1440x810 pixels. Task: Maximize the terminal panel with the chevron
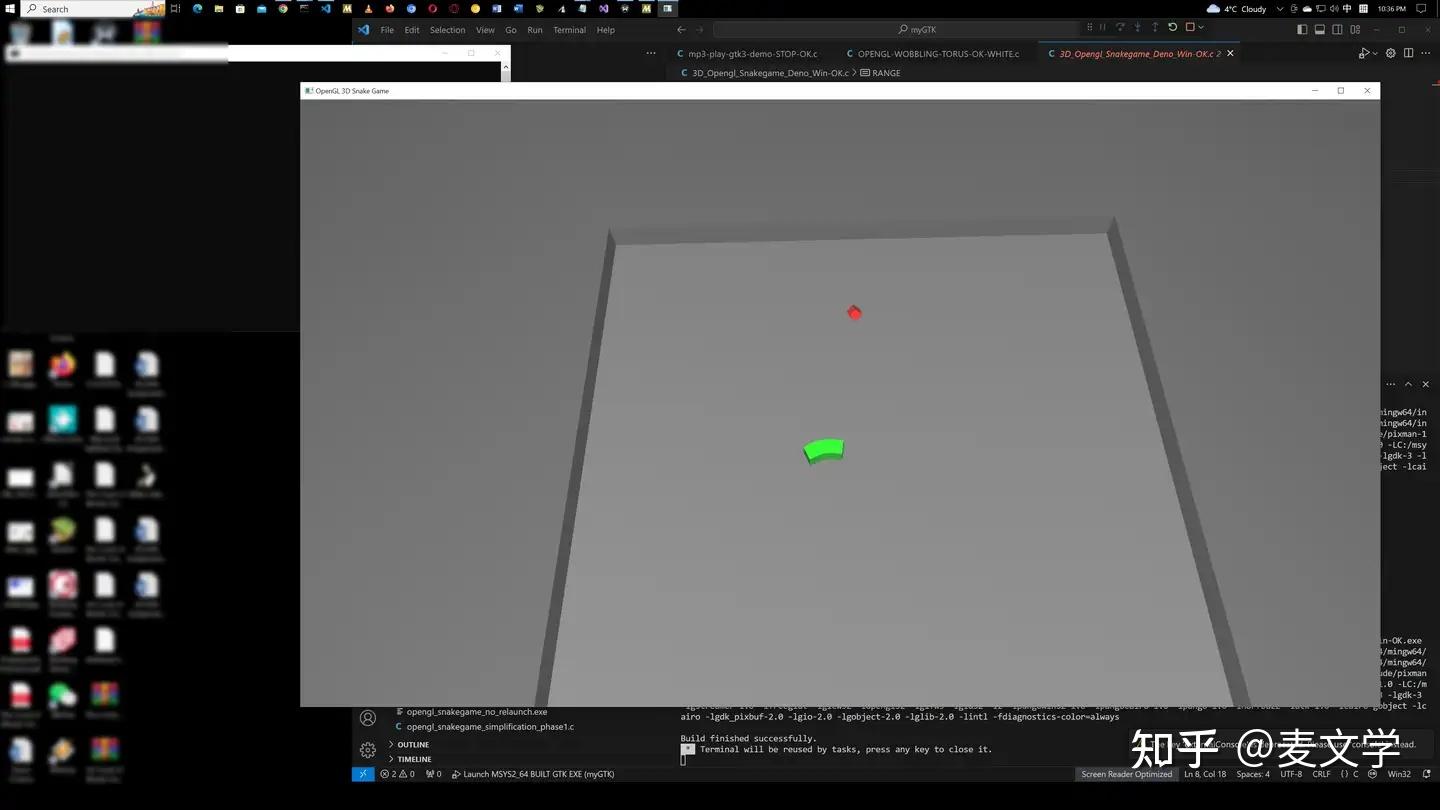pyautogui.click(x=1408, y=384)
